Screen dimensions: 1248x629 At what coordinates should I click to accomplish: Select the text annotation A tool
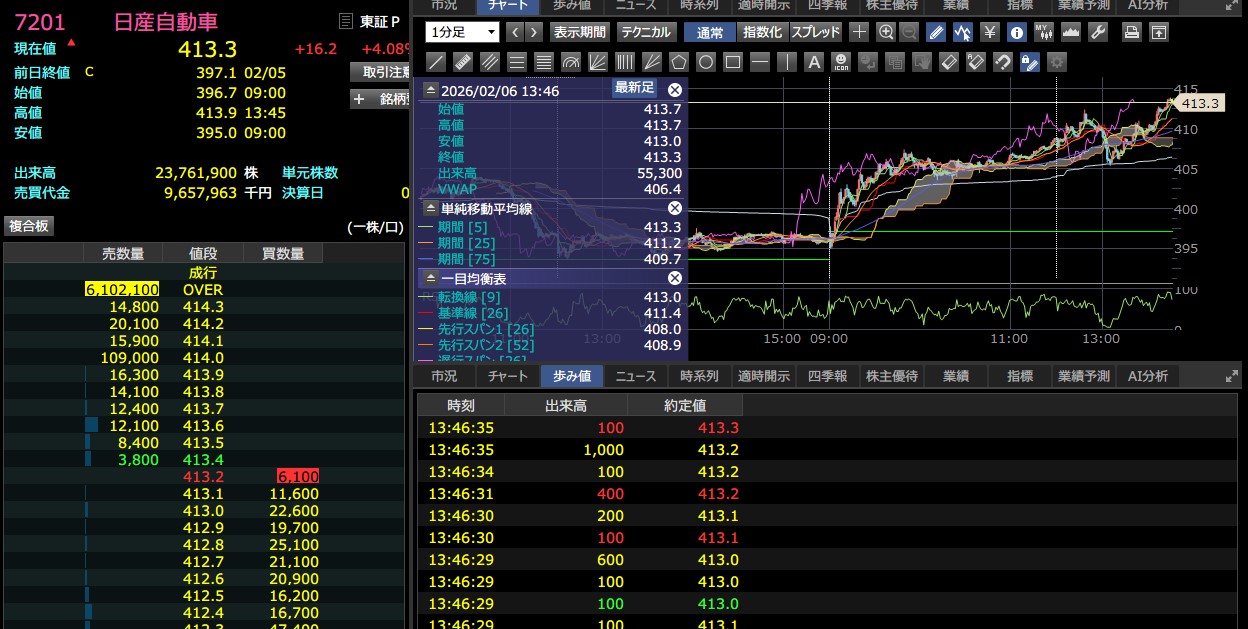coord(814,62)
